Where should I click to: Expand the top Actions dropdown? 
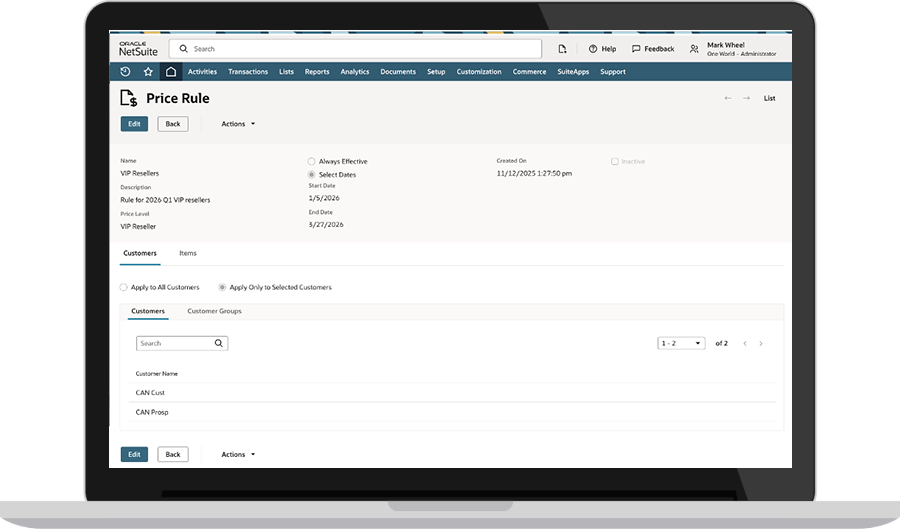click(238, 124)
